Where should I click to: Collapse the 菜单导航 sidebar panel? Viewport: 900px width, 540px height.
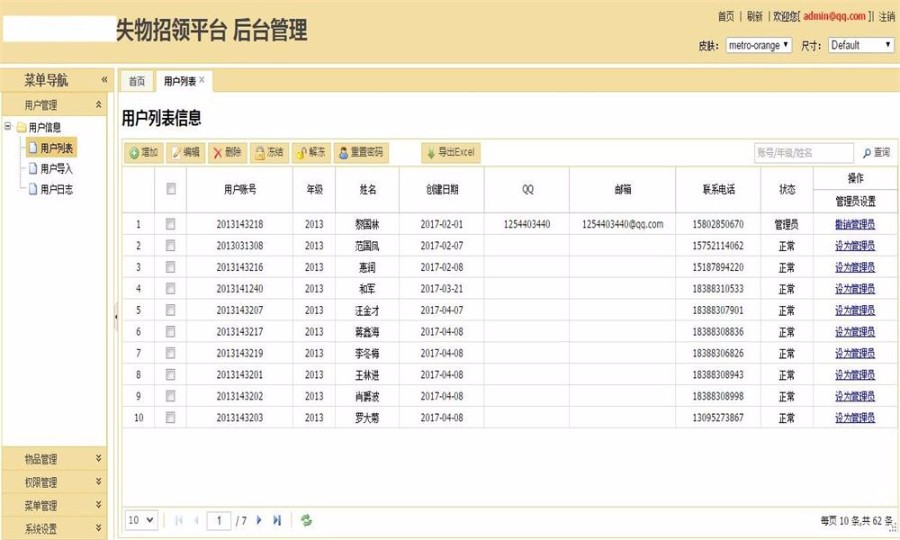[x=104, y=79]
